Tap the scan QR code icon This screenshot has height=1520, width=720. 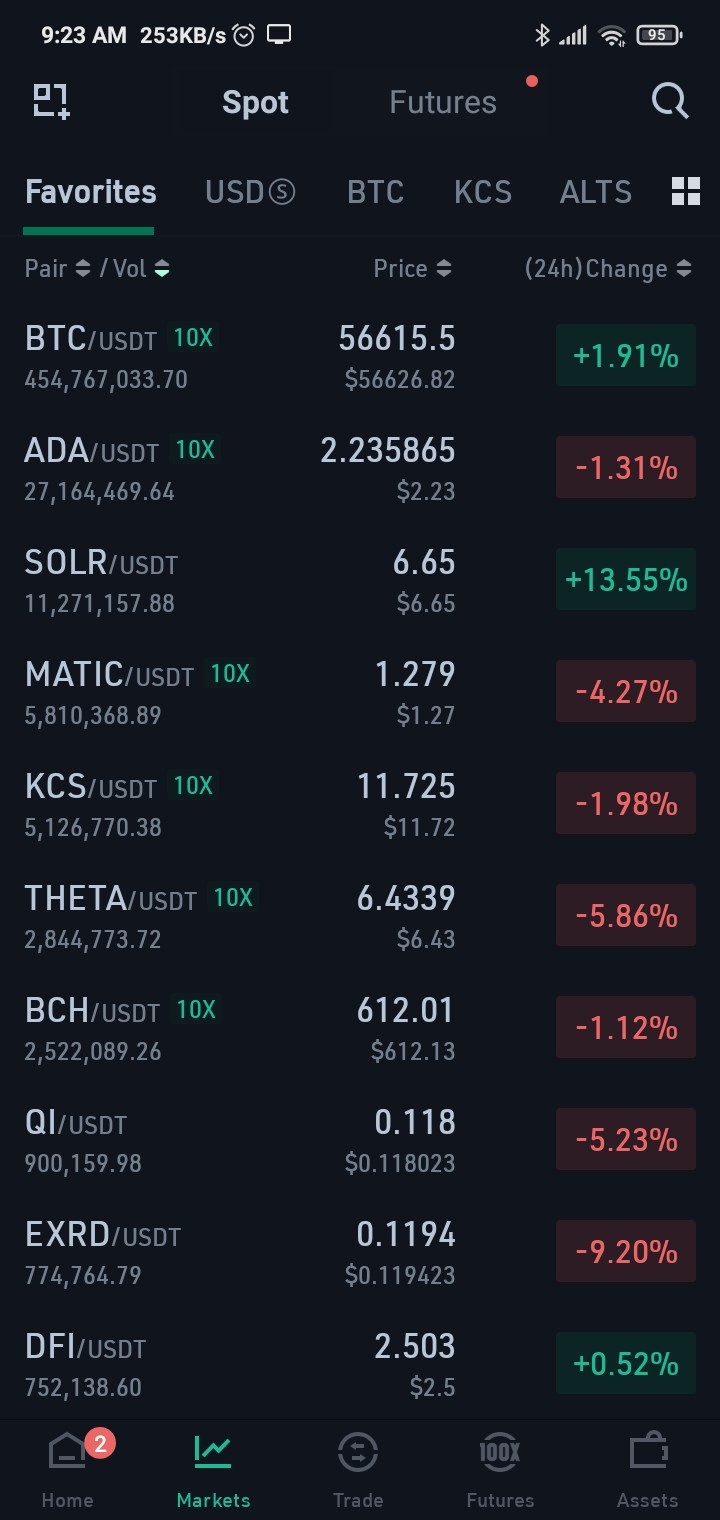pyautogui.click(x=51, y=101)
